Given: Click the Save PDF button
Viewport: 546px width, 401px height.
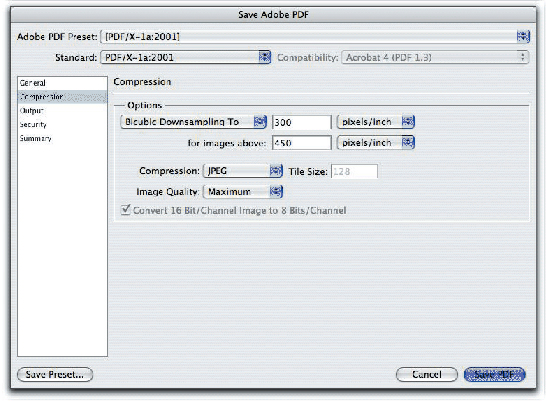Looking at the screenshot, I should pos(495,375).
